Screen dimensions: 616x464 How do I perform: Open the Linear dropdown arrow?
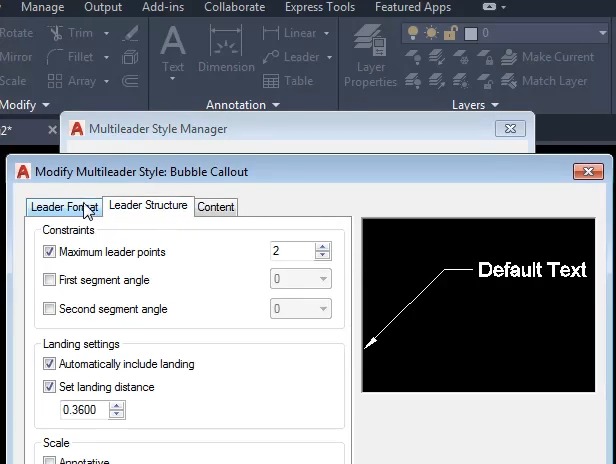click(326, 33)
